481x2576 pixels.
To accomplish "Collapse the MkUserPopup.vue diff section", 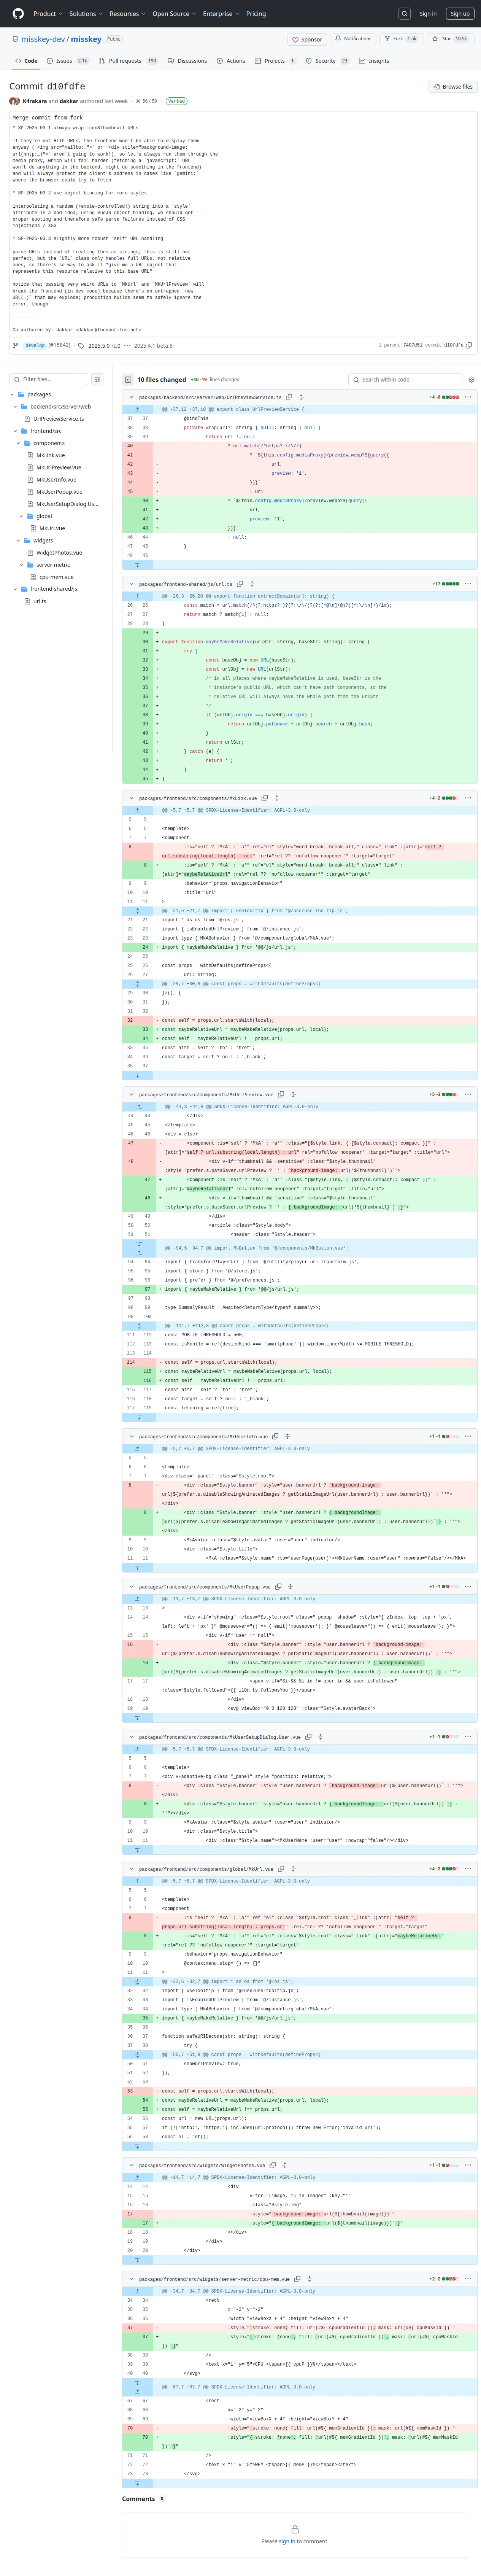I will [131, 1587].
